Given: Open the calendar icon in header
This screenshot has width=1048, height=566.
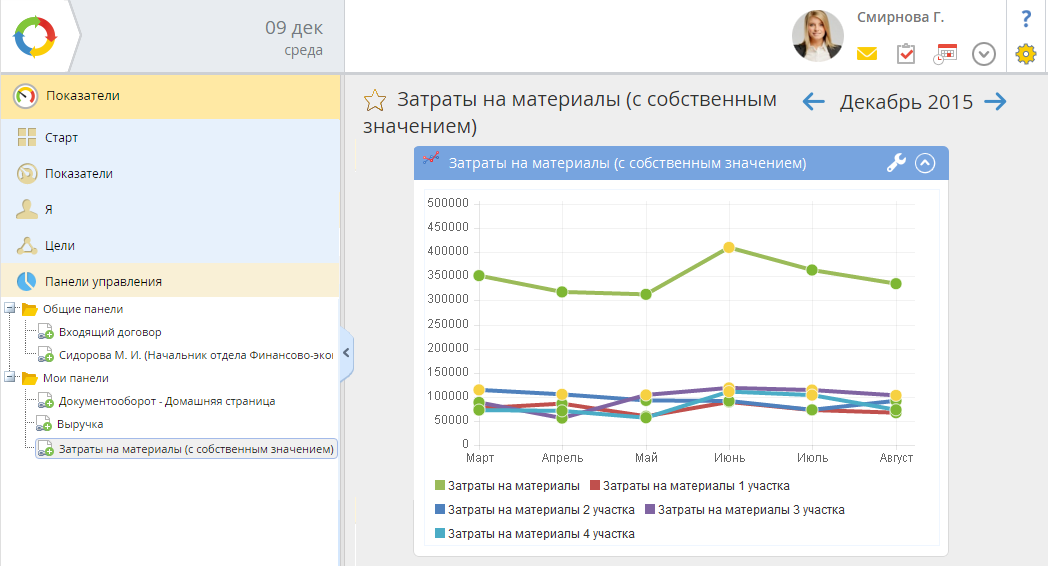Looking at the screenshot, I should point(945,54).
